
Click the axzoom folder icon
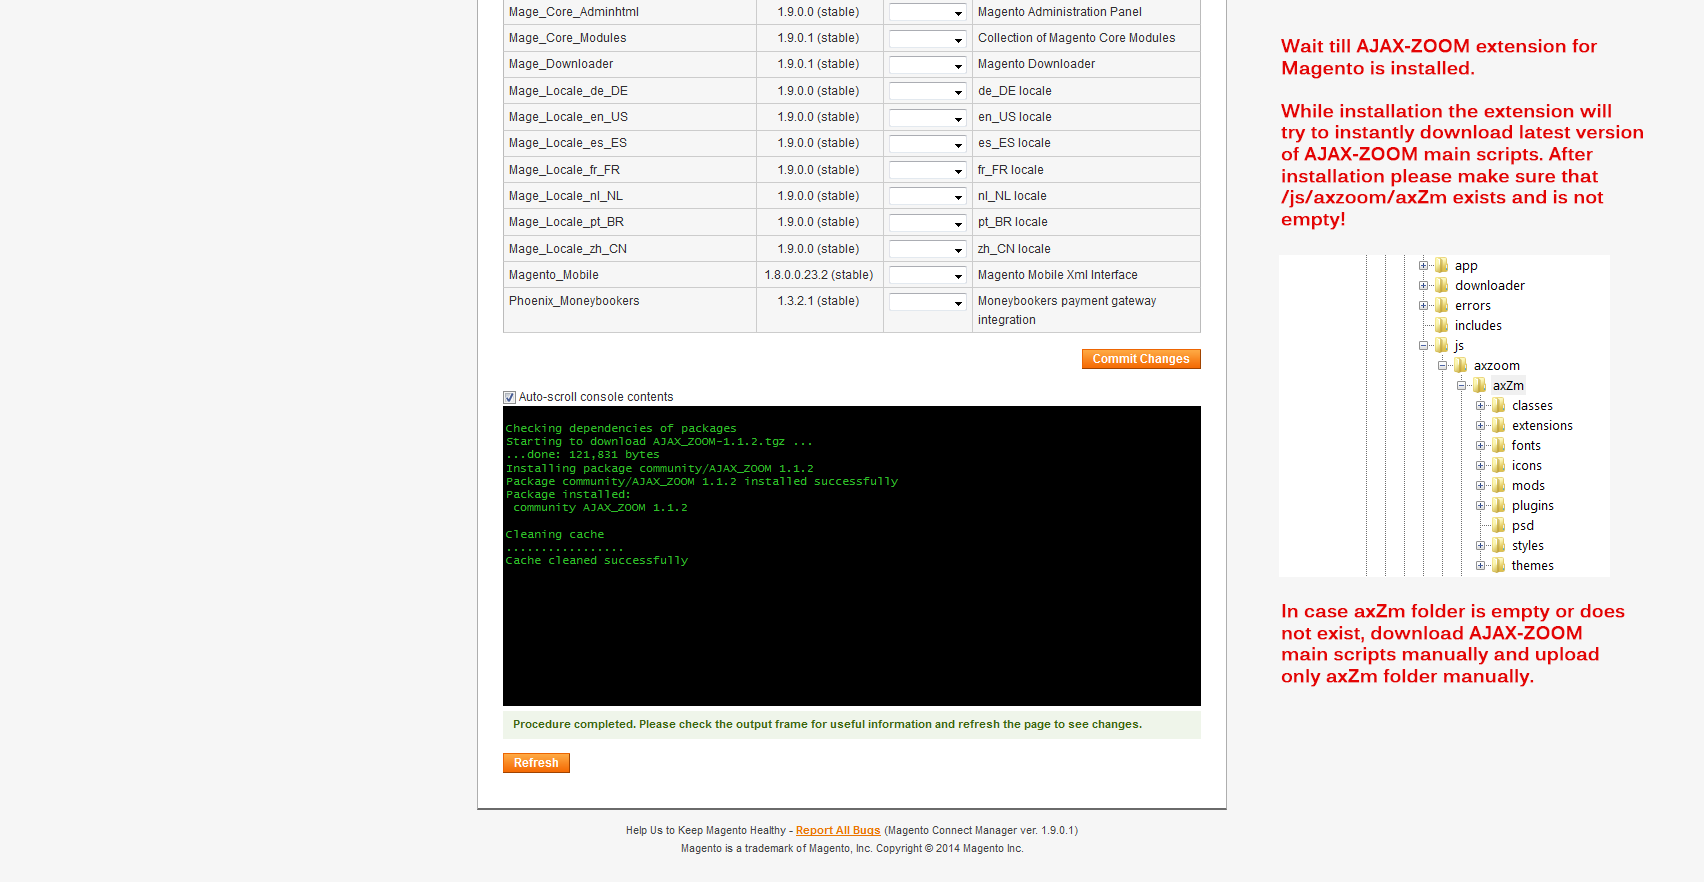pos(1460,365)
